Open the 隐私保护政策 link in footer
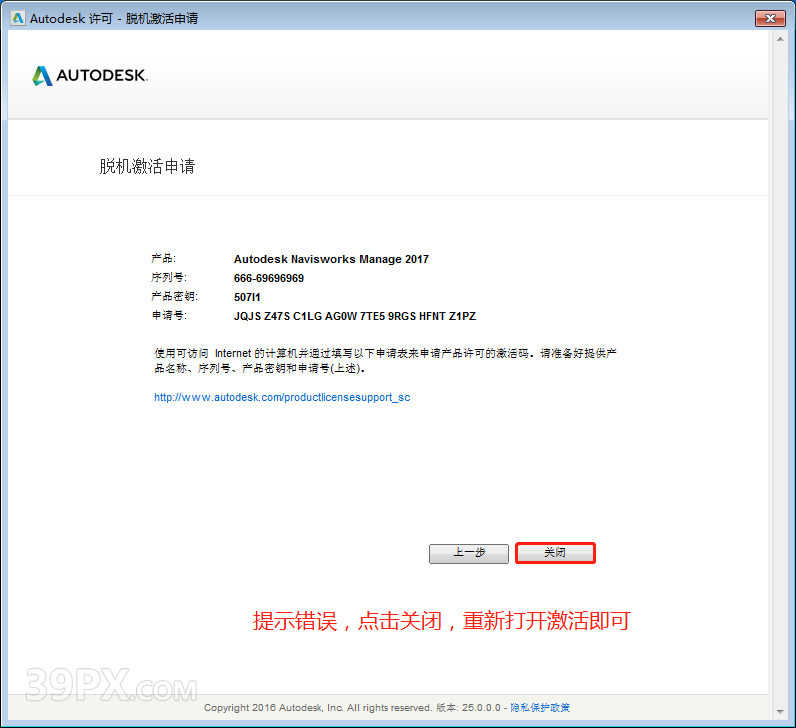Image resolution: width=796 pixels, height=728 pixels. click(540, 708)
